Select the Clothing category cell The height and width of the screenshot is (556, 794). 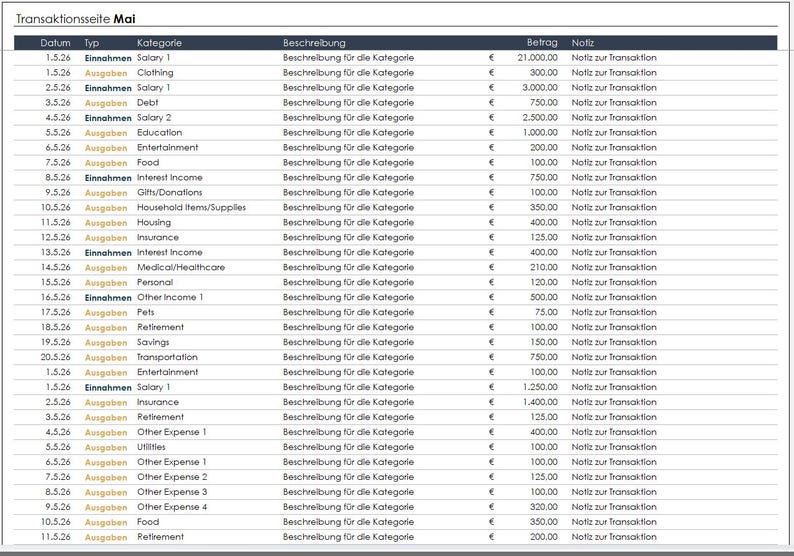point(155,73)
